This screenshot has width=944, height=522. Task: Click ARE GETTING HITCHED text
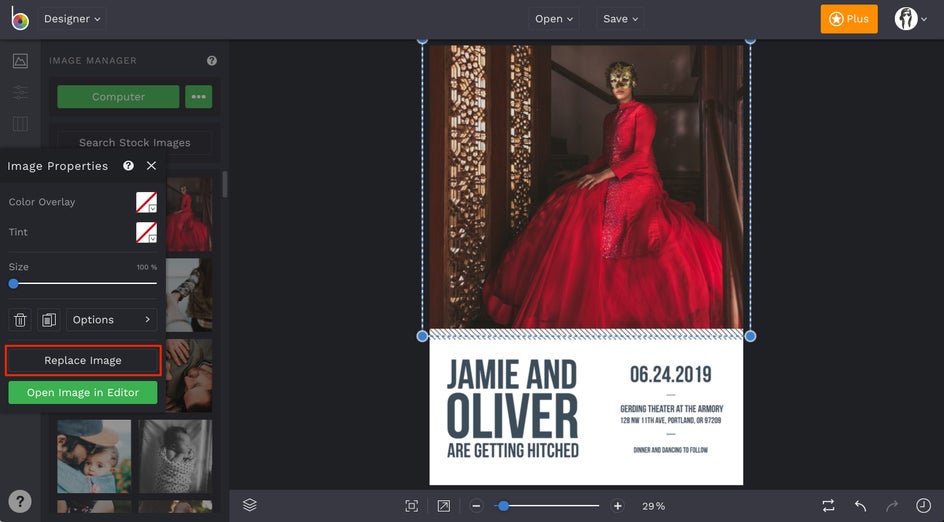pyautogui.click(x=513, y=450)
